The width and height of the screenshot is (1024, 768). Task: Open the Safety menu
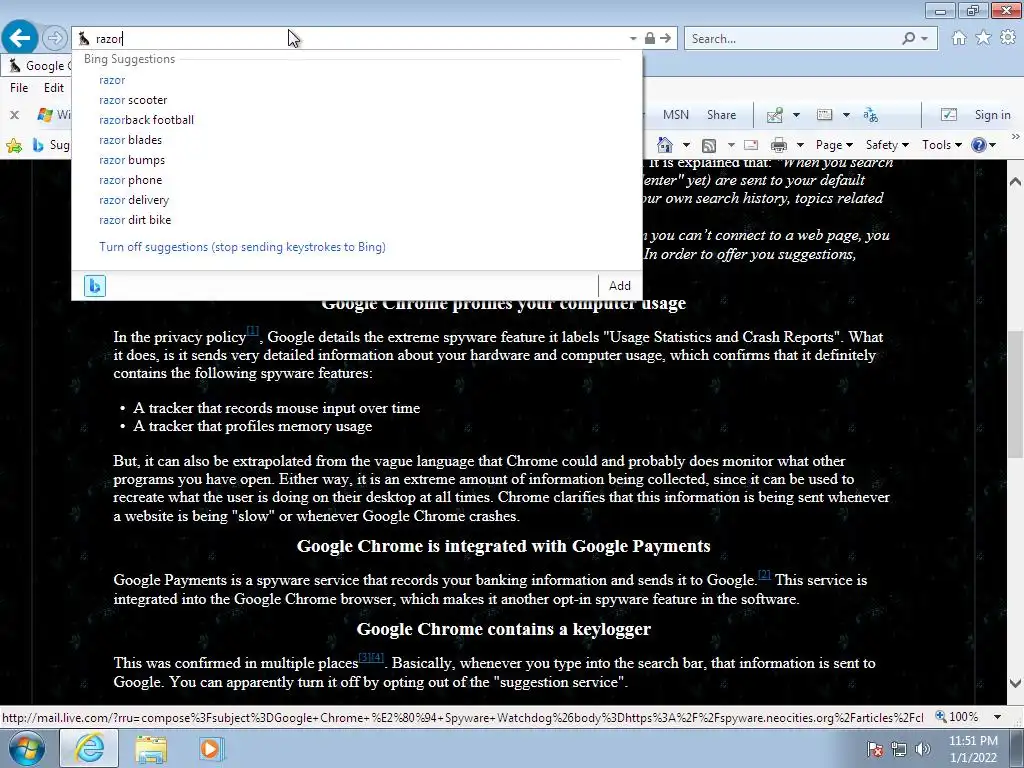[887, 145]
